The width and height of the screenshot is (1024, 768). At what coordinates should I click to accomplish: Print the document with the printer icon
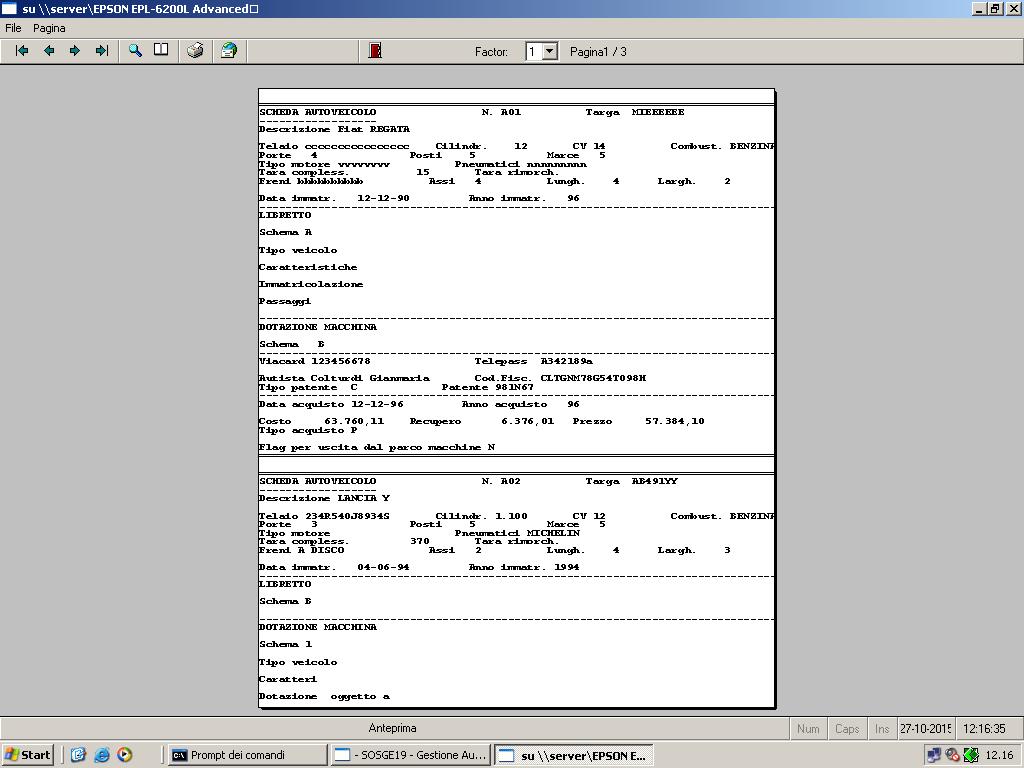tap(195, 50)
